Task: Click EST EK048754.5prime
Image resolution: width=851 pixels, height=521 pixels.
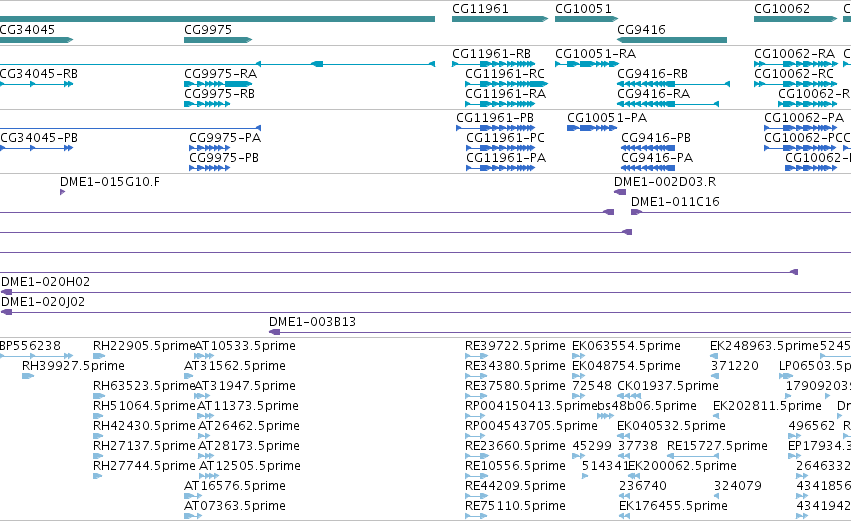Action: pyautogui.click(x=626, y=366)
